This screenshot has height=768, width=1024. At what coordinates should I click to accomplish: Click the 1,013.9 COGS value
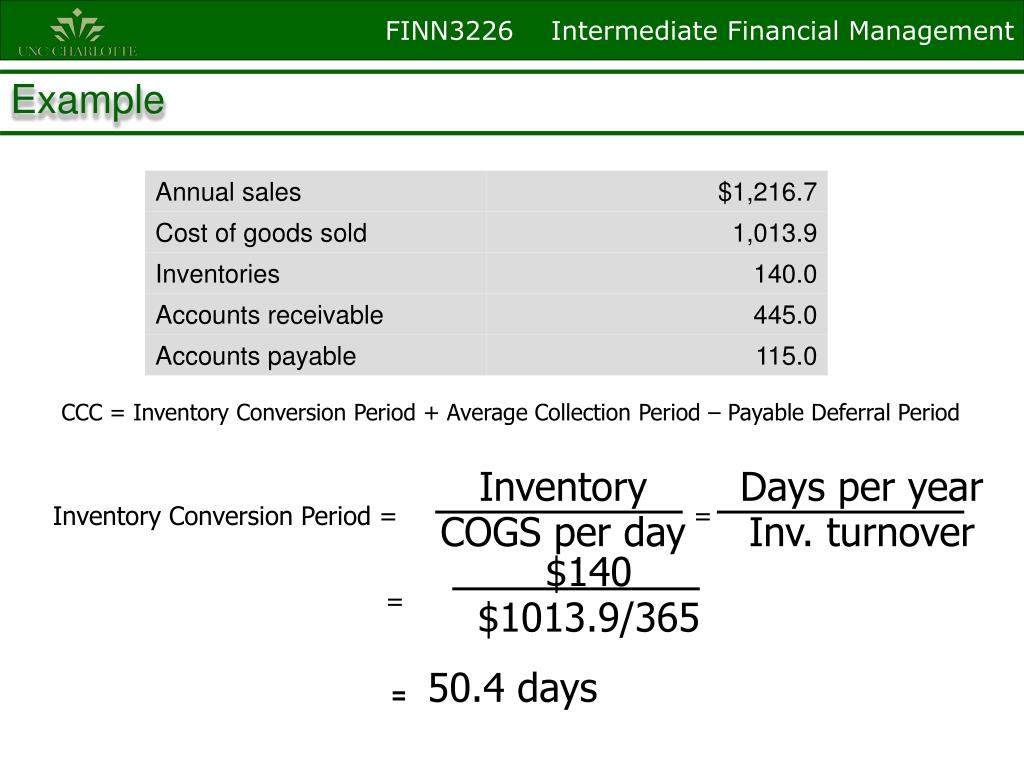[x=775, y=234]
